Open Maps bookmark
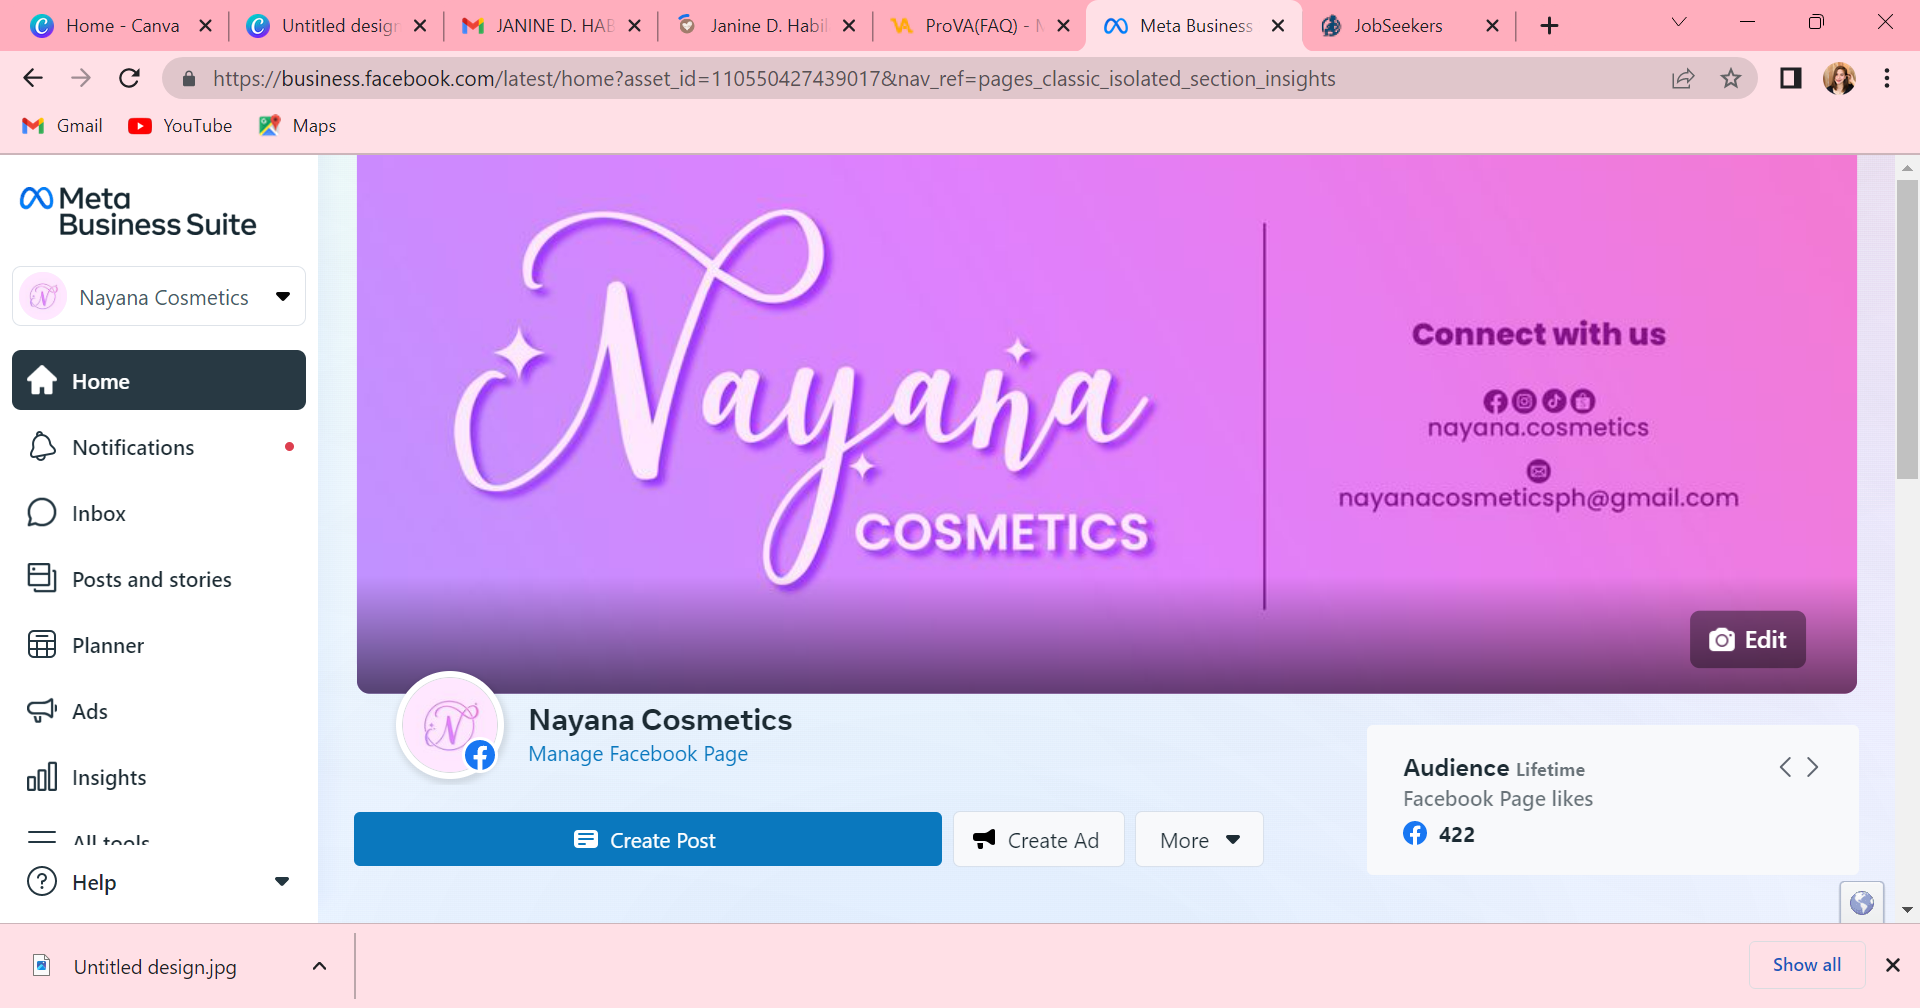1920x1008 pixels. coord(297,126)
